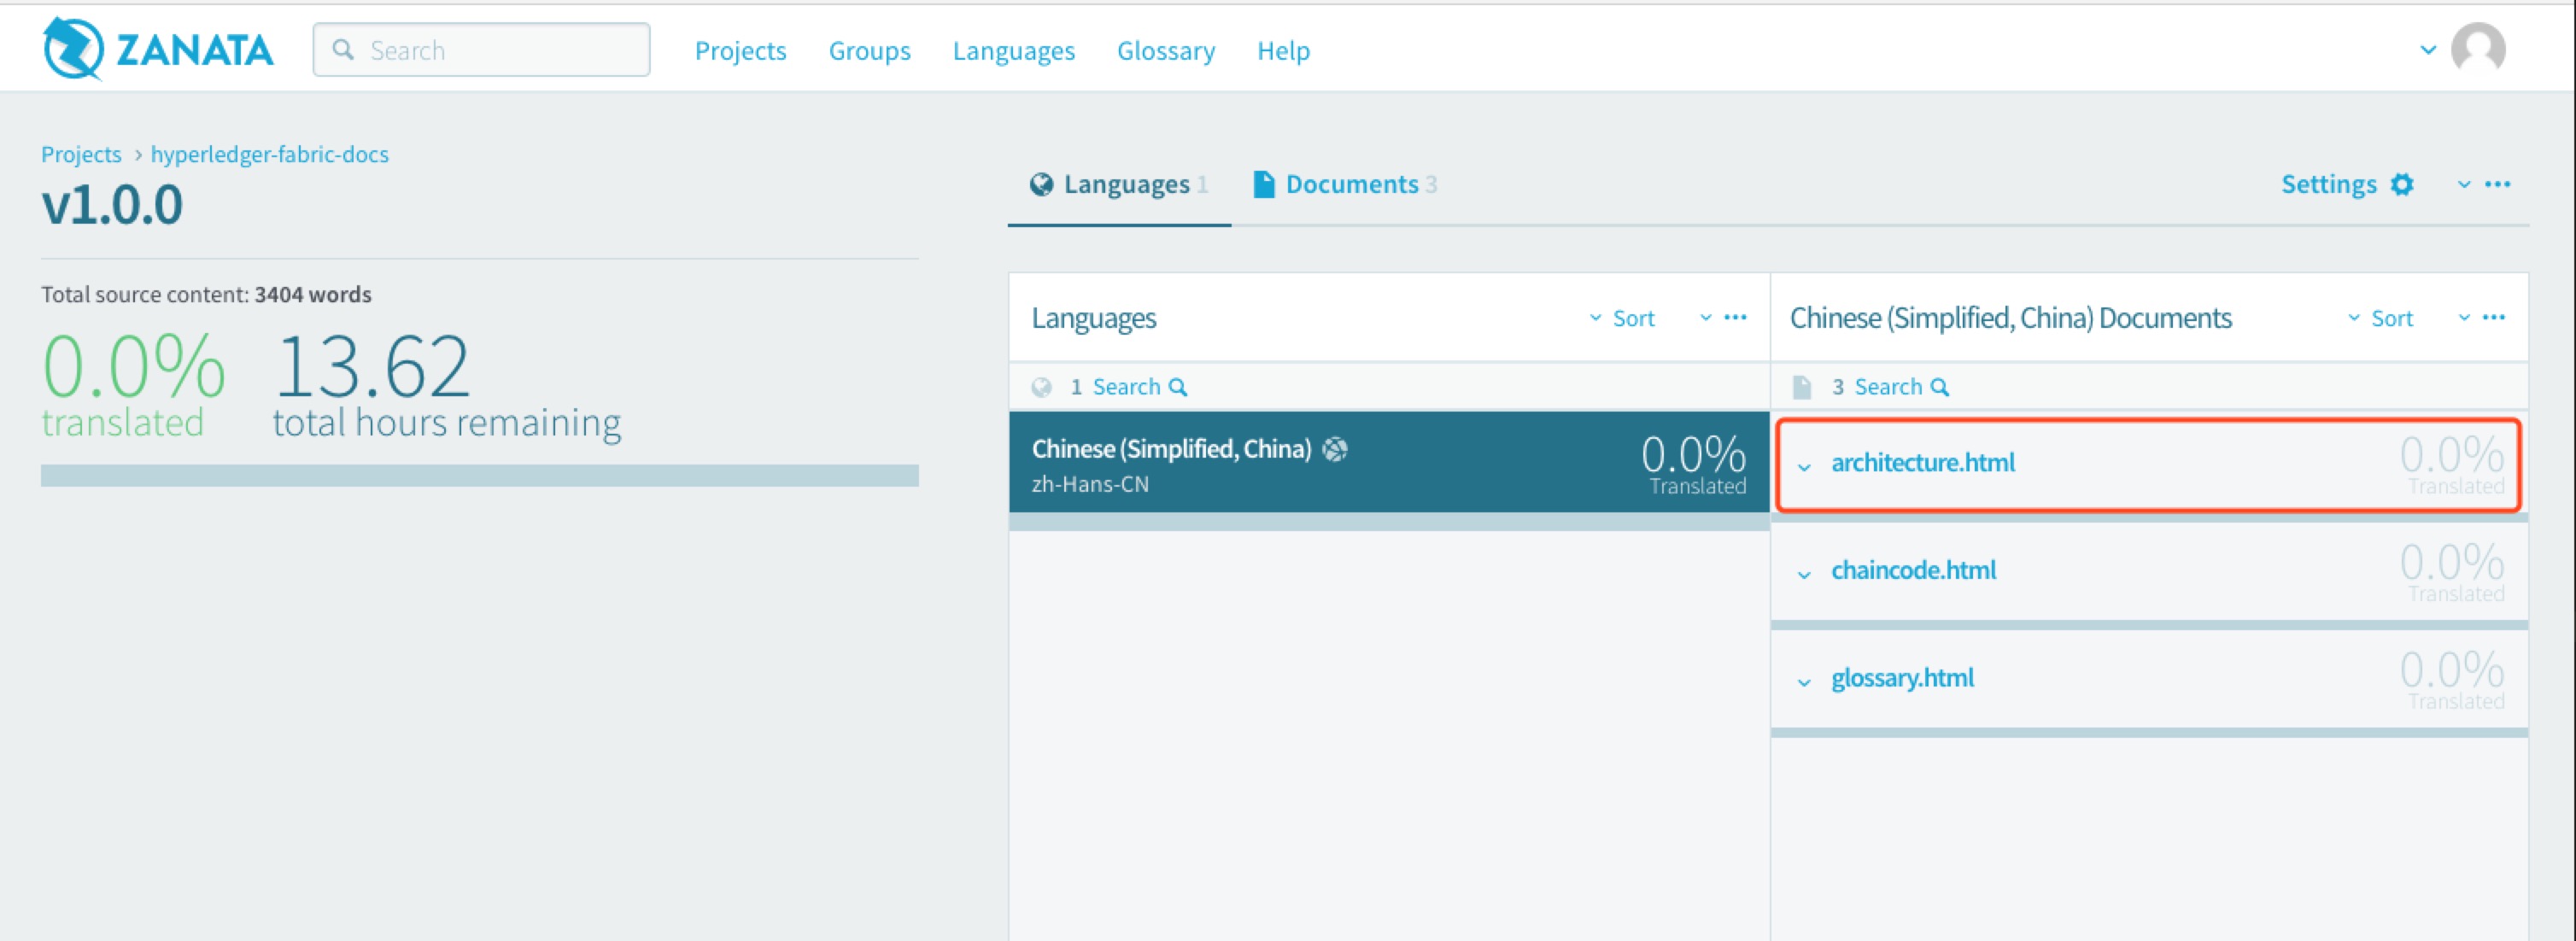The image size is (2576, 941).
Task: Click the magnifier in Documents panel Search
Action: tap(1939, 388)
